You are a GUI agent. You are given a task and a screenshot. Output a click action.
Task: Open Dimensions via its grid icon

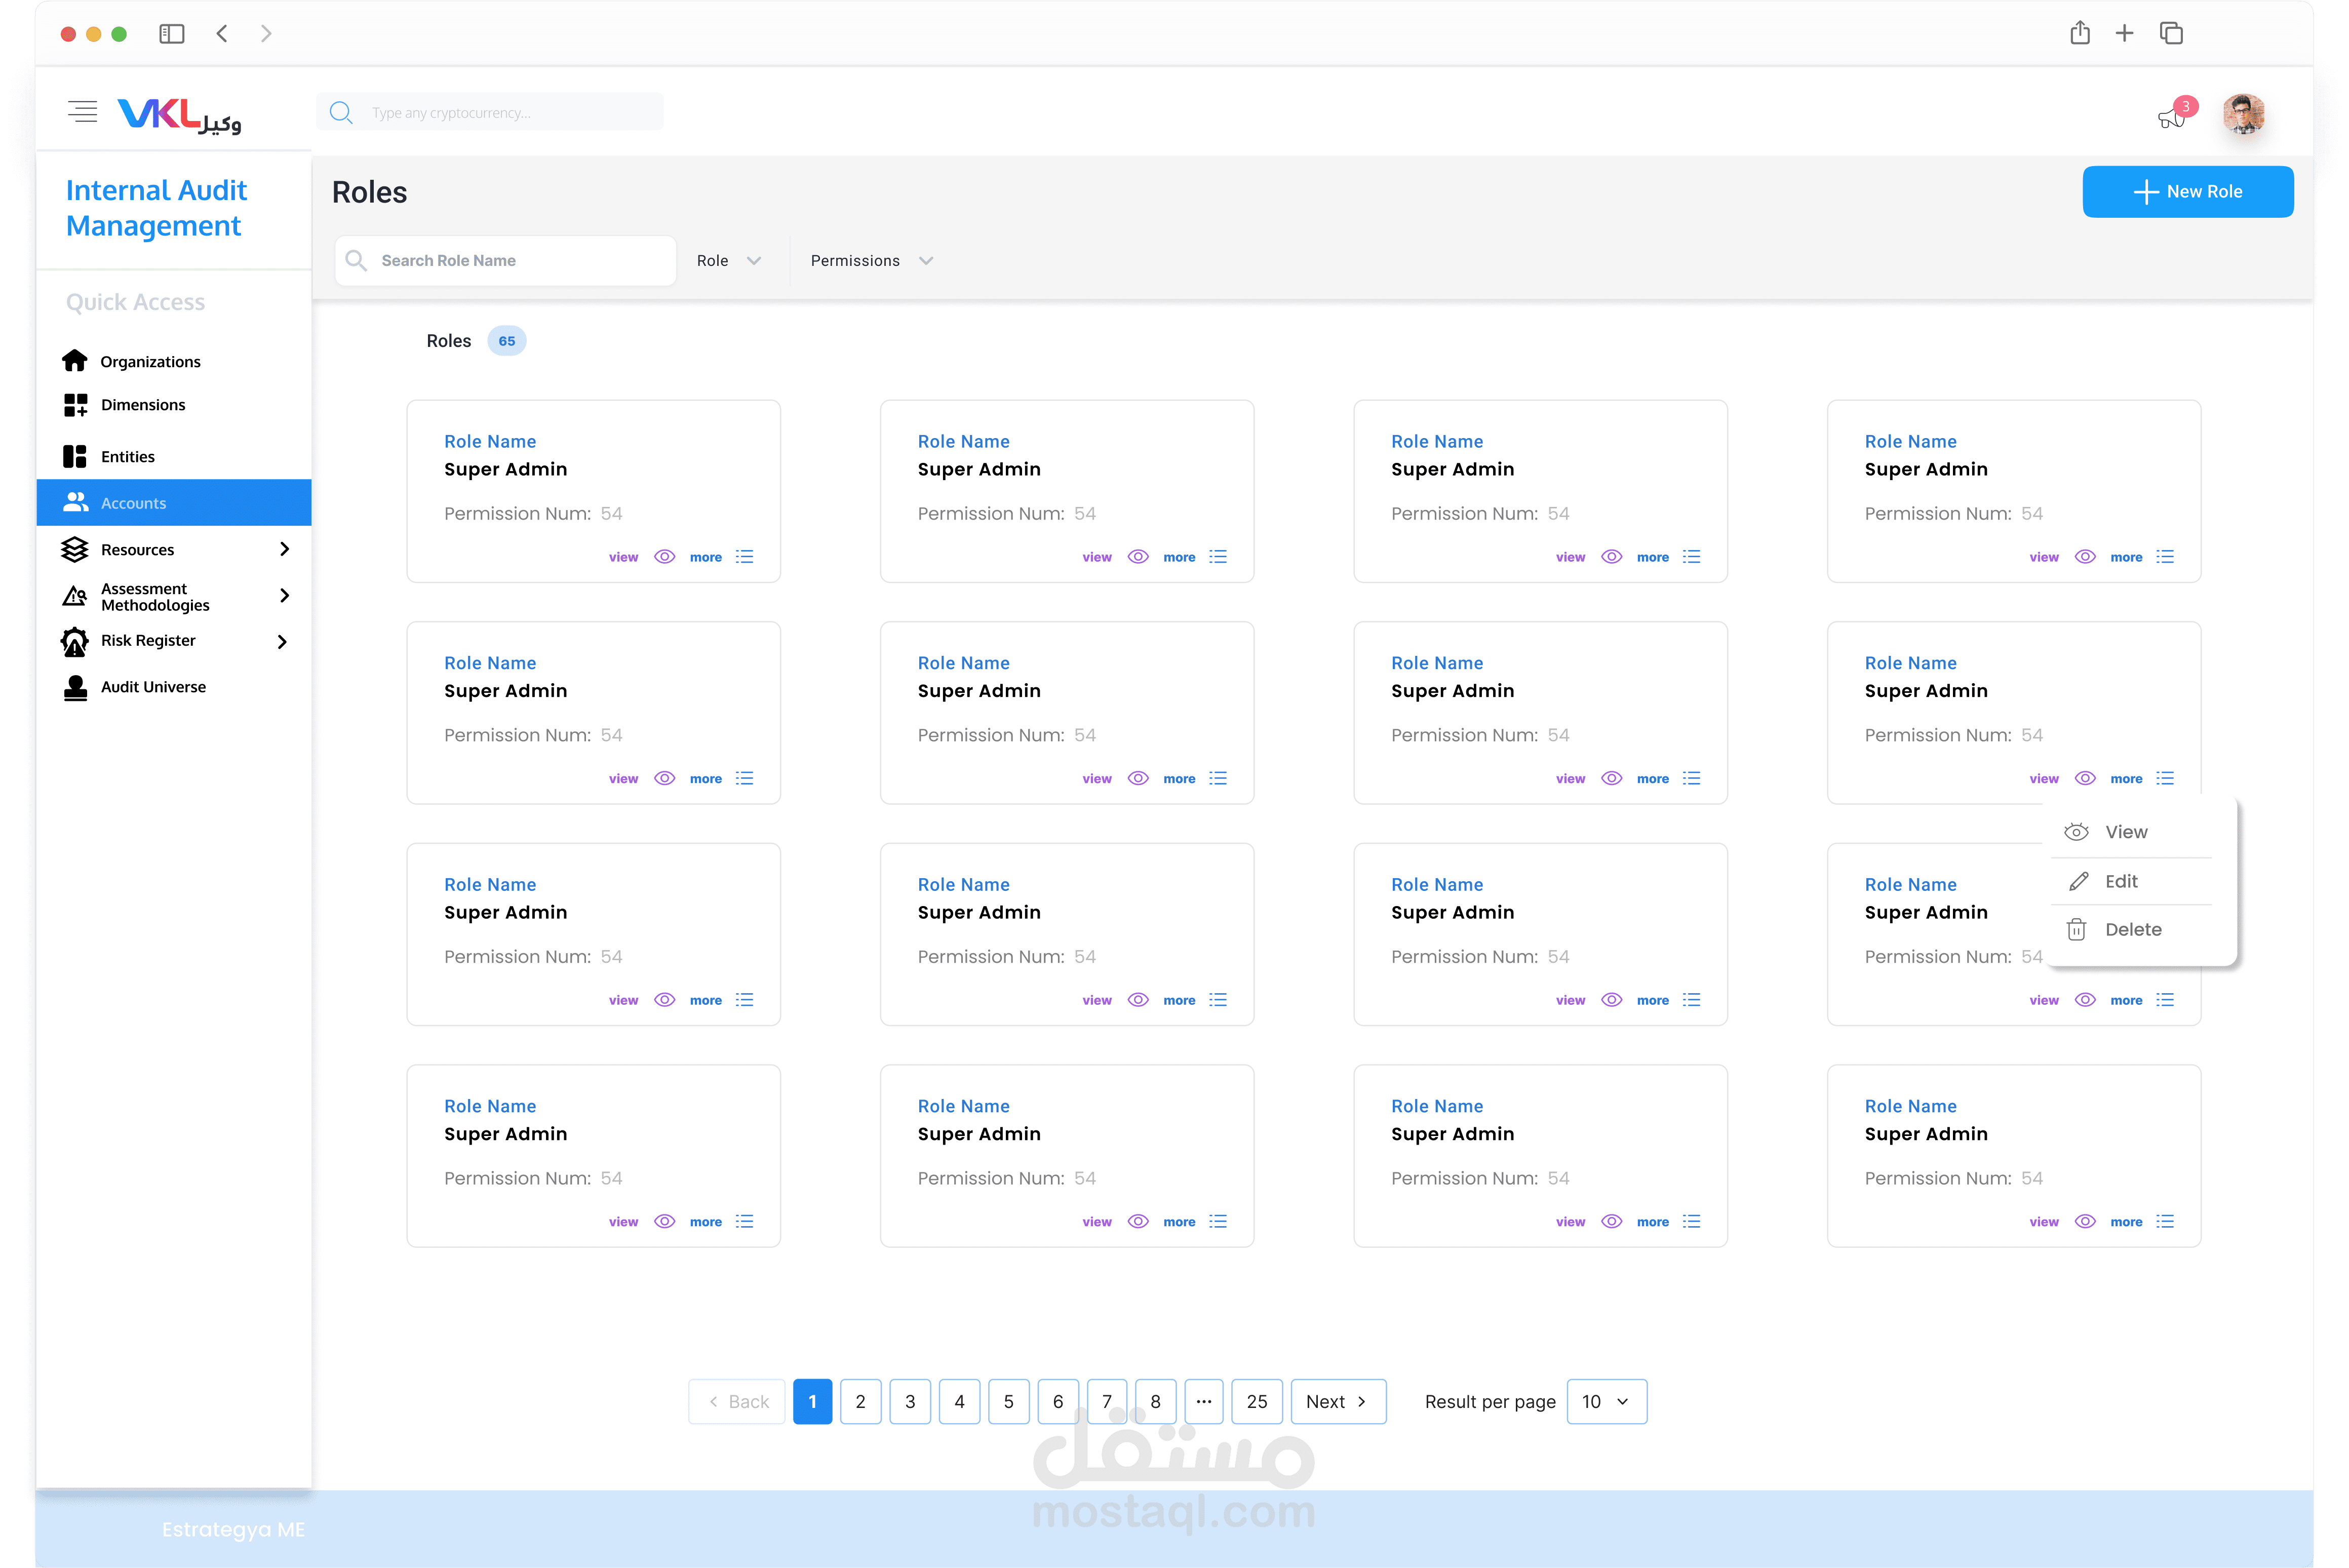tap(75, 404)
